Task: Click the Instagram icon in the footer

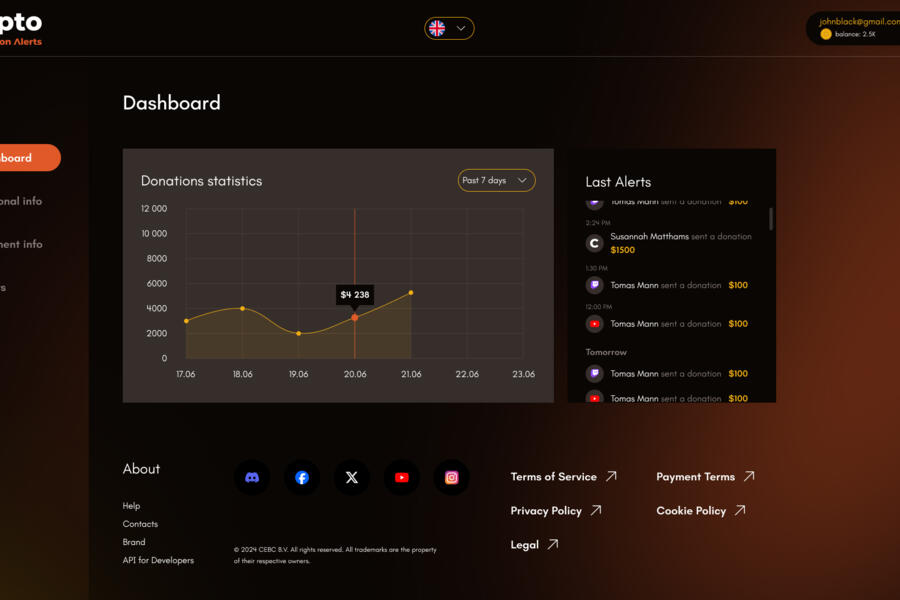Action: click(x=451, y=477)
